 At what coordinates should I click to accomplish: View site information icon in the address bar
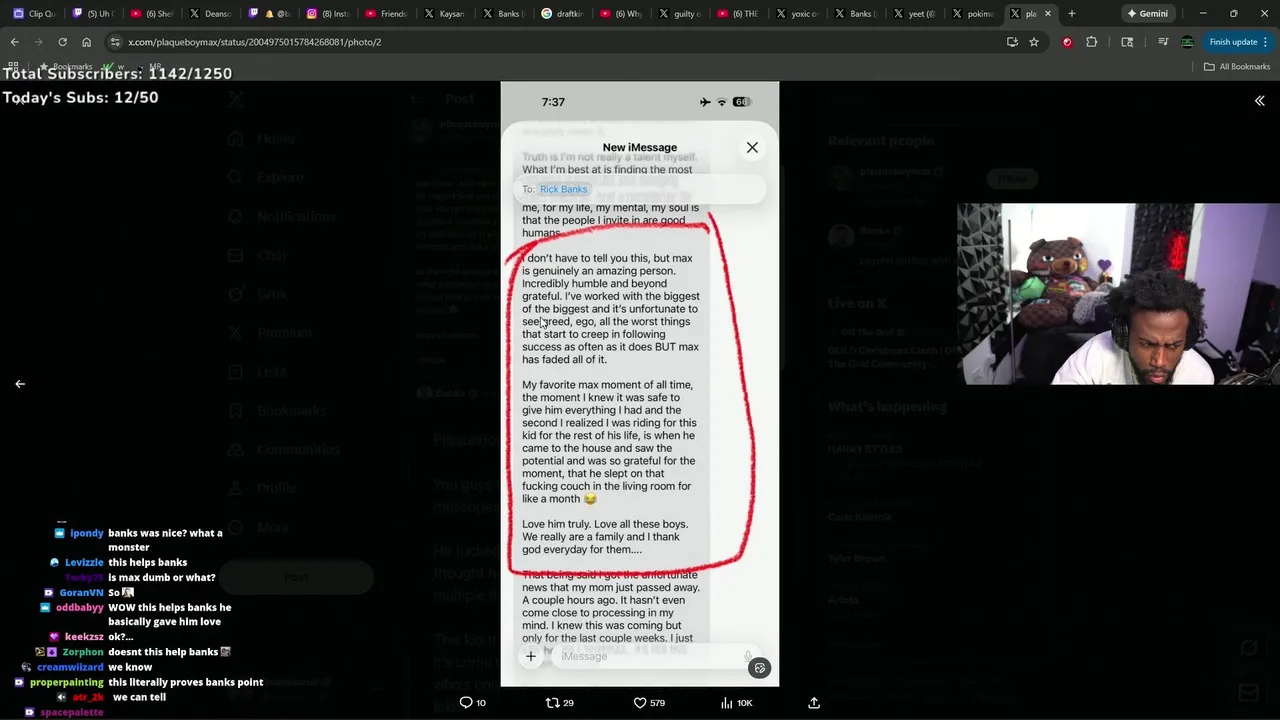click(115, 42)
